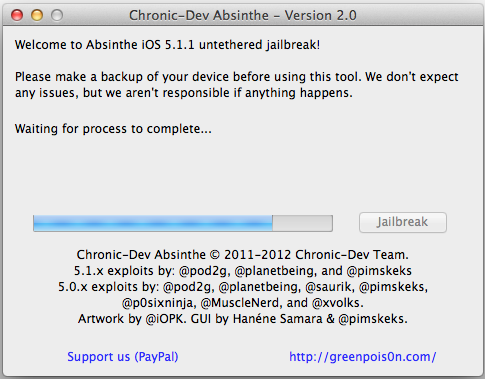Viewport: 485px width, 379px height.
Task: Click the Jailbreak button
Action: (x=403, y=222)
